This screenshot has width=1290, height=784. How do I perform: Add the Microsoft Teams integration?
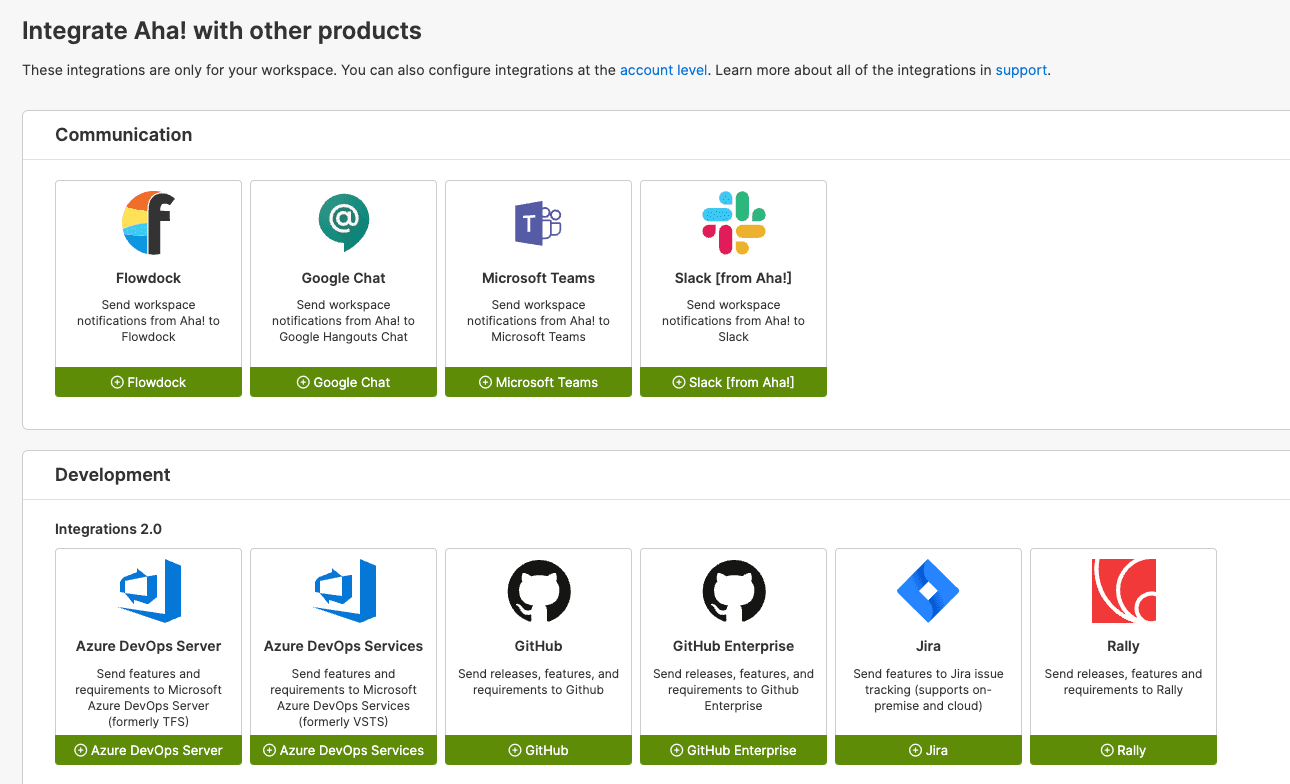click(538, 382)
